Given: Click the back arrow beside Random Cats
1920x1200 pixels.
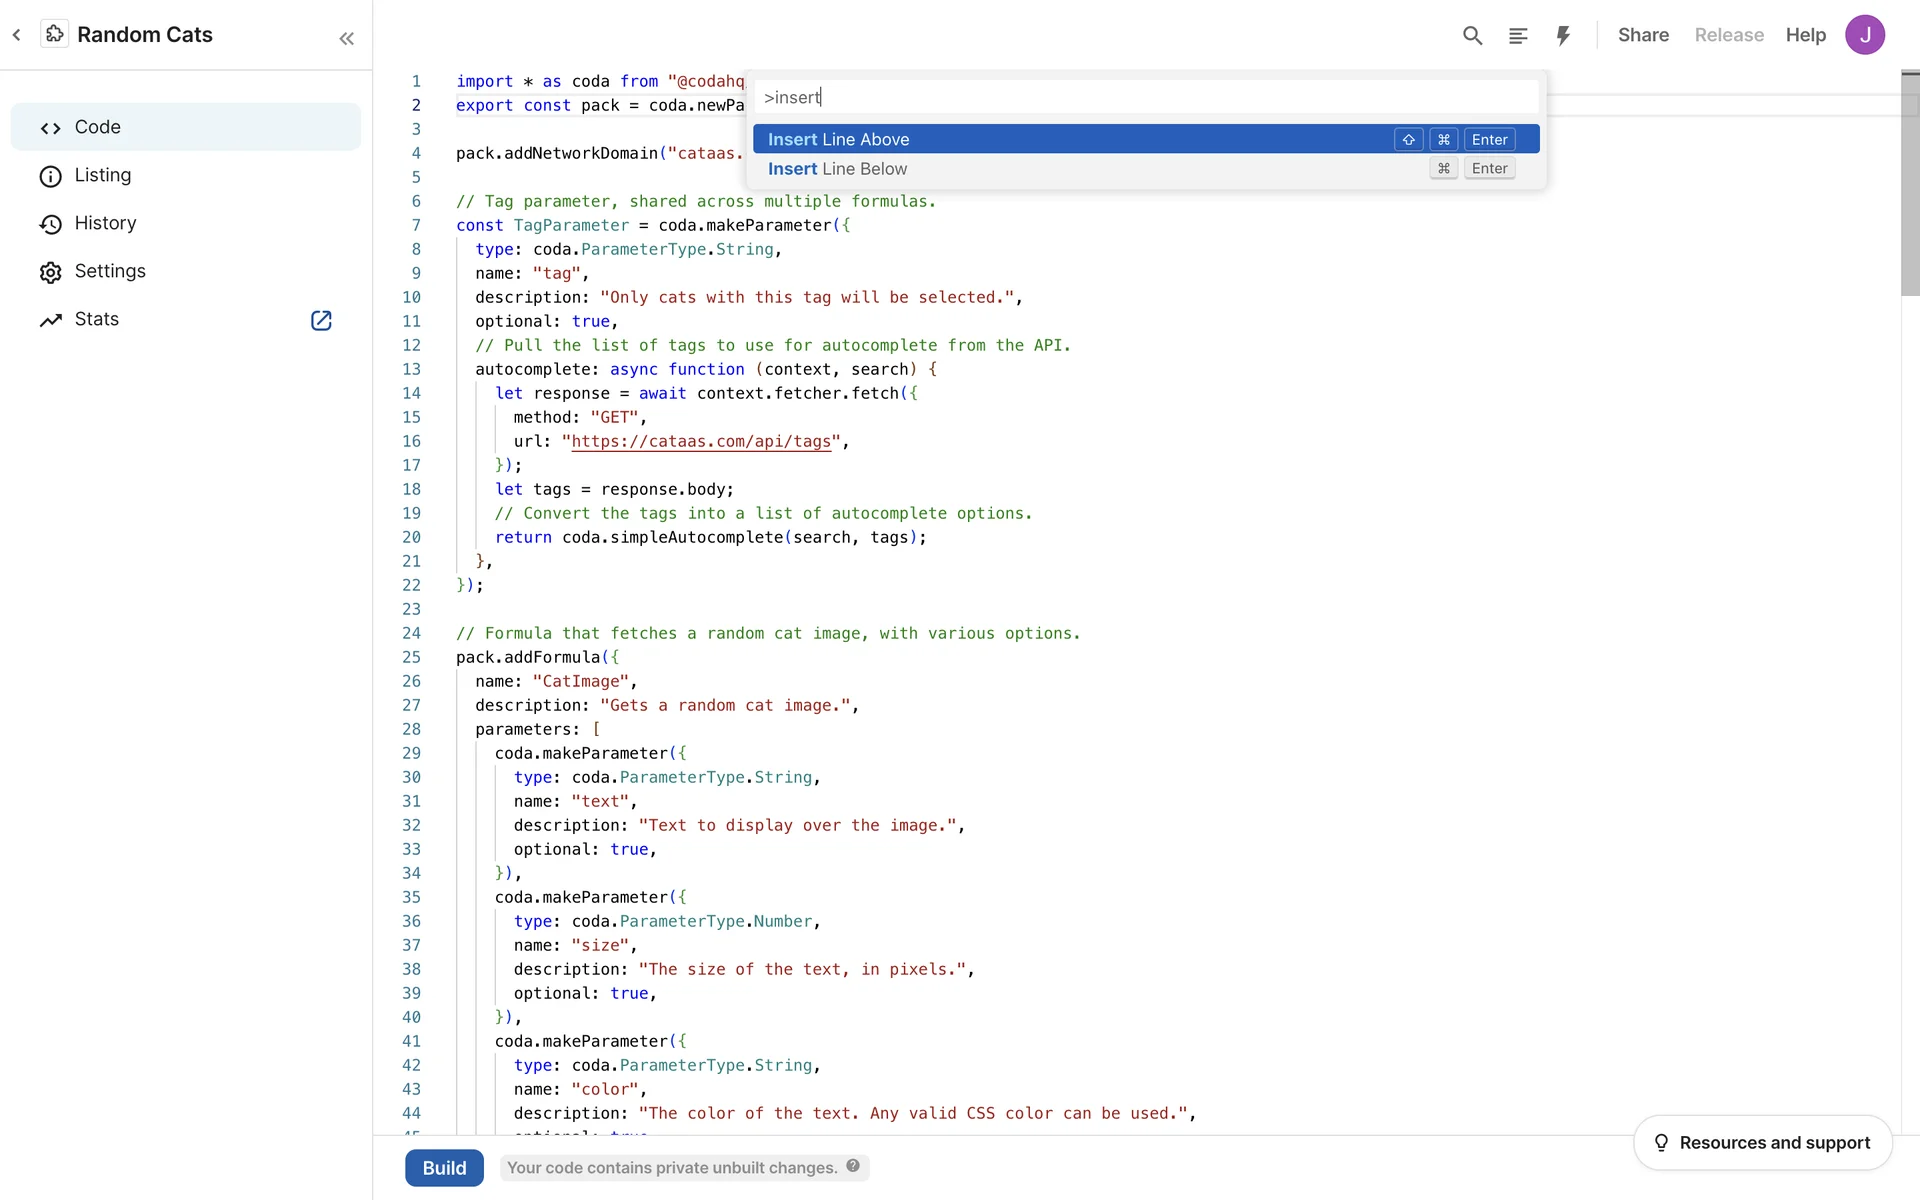Looking at the screenshot, I should click(x=17, y=35).
